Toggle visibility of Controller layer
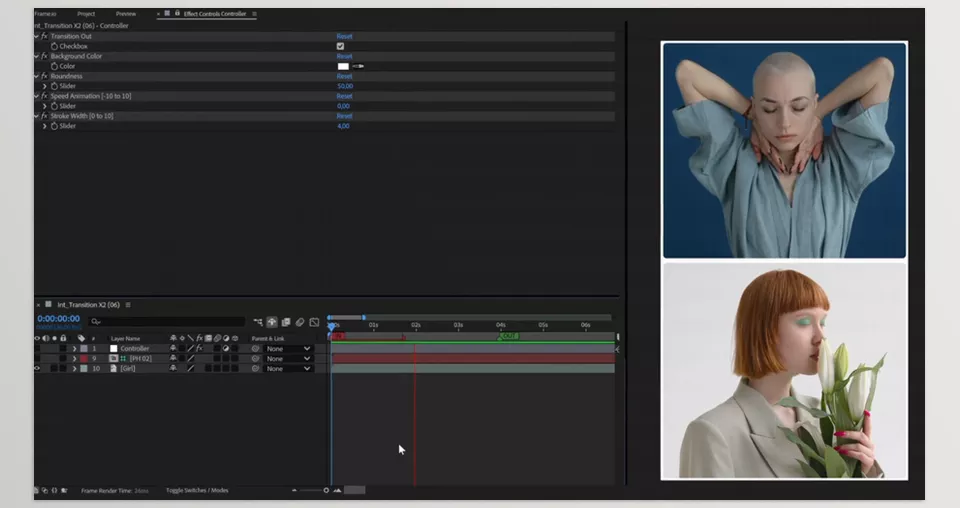The width and height of the screenshot is (960, 508). tap(37, 349)
